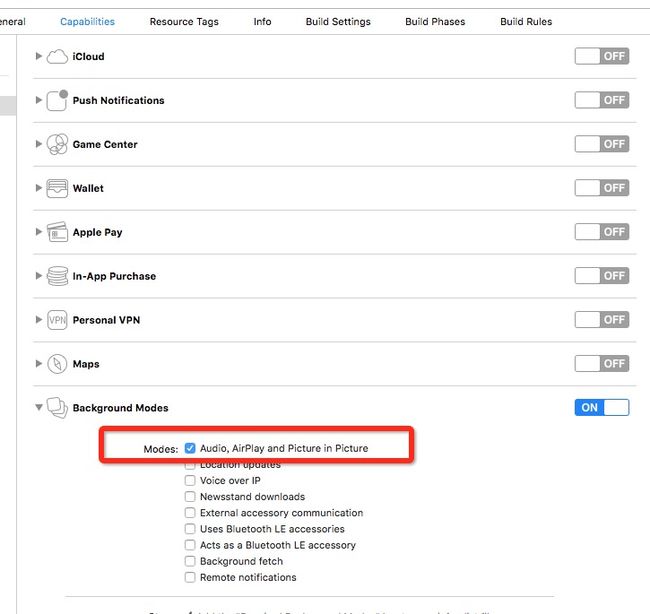This screenshot has width=650, height=614.
Task: Expand the Apple Pay disclosure triangle
Action: pos(39,232)
